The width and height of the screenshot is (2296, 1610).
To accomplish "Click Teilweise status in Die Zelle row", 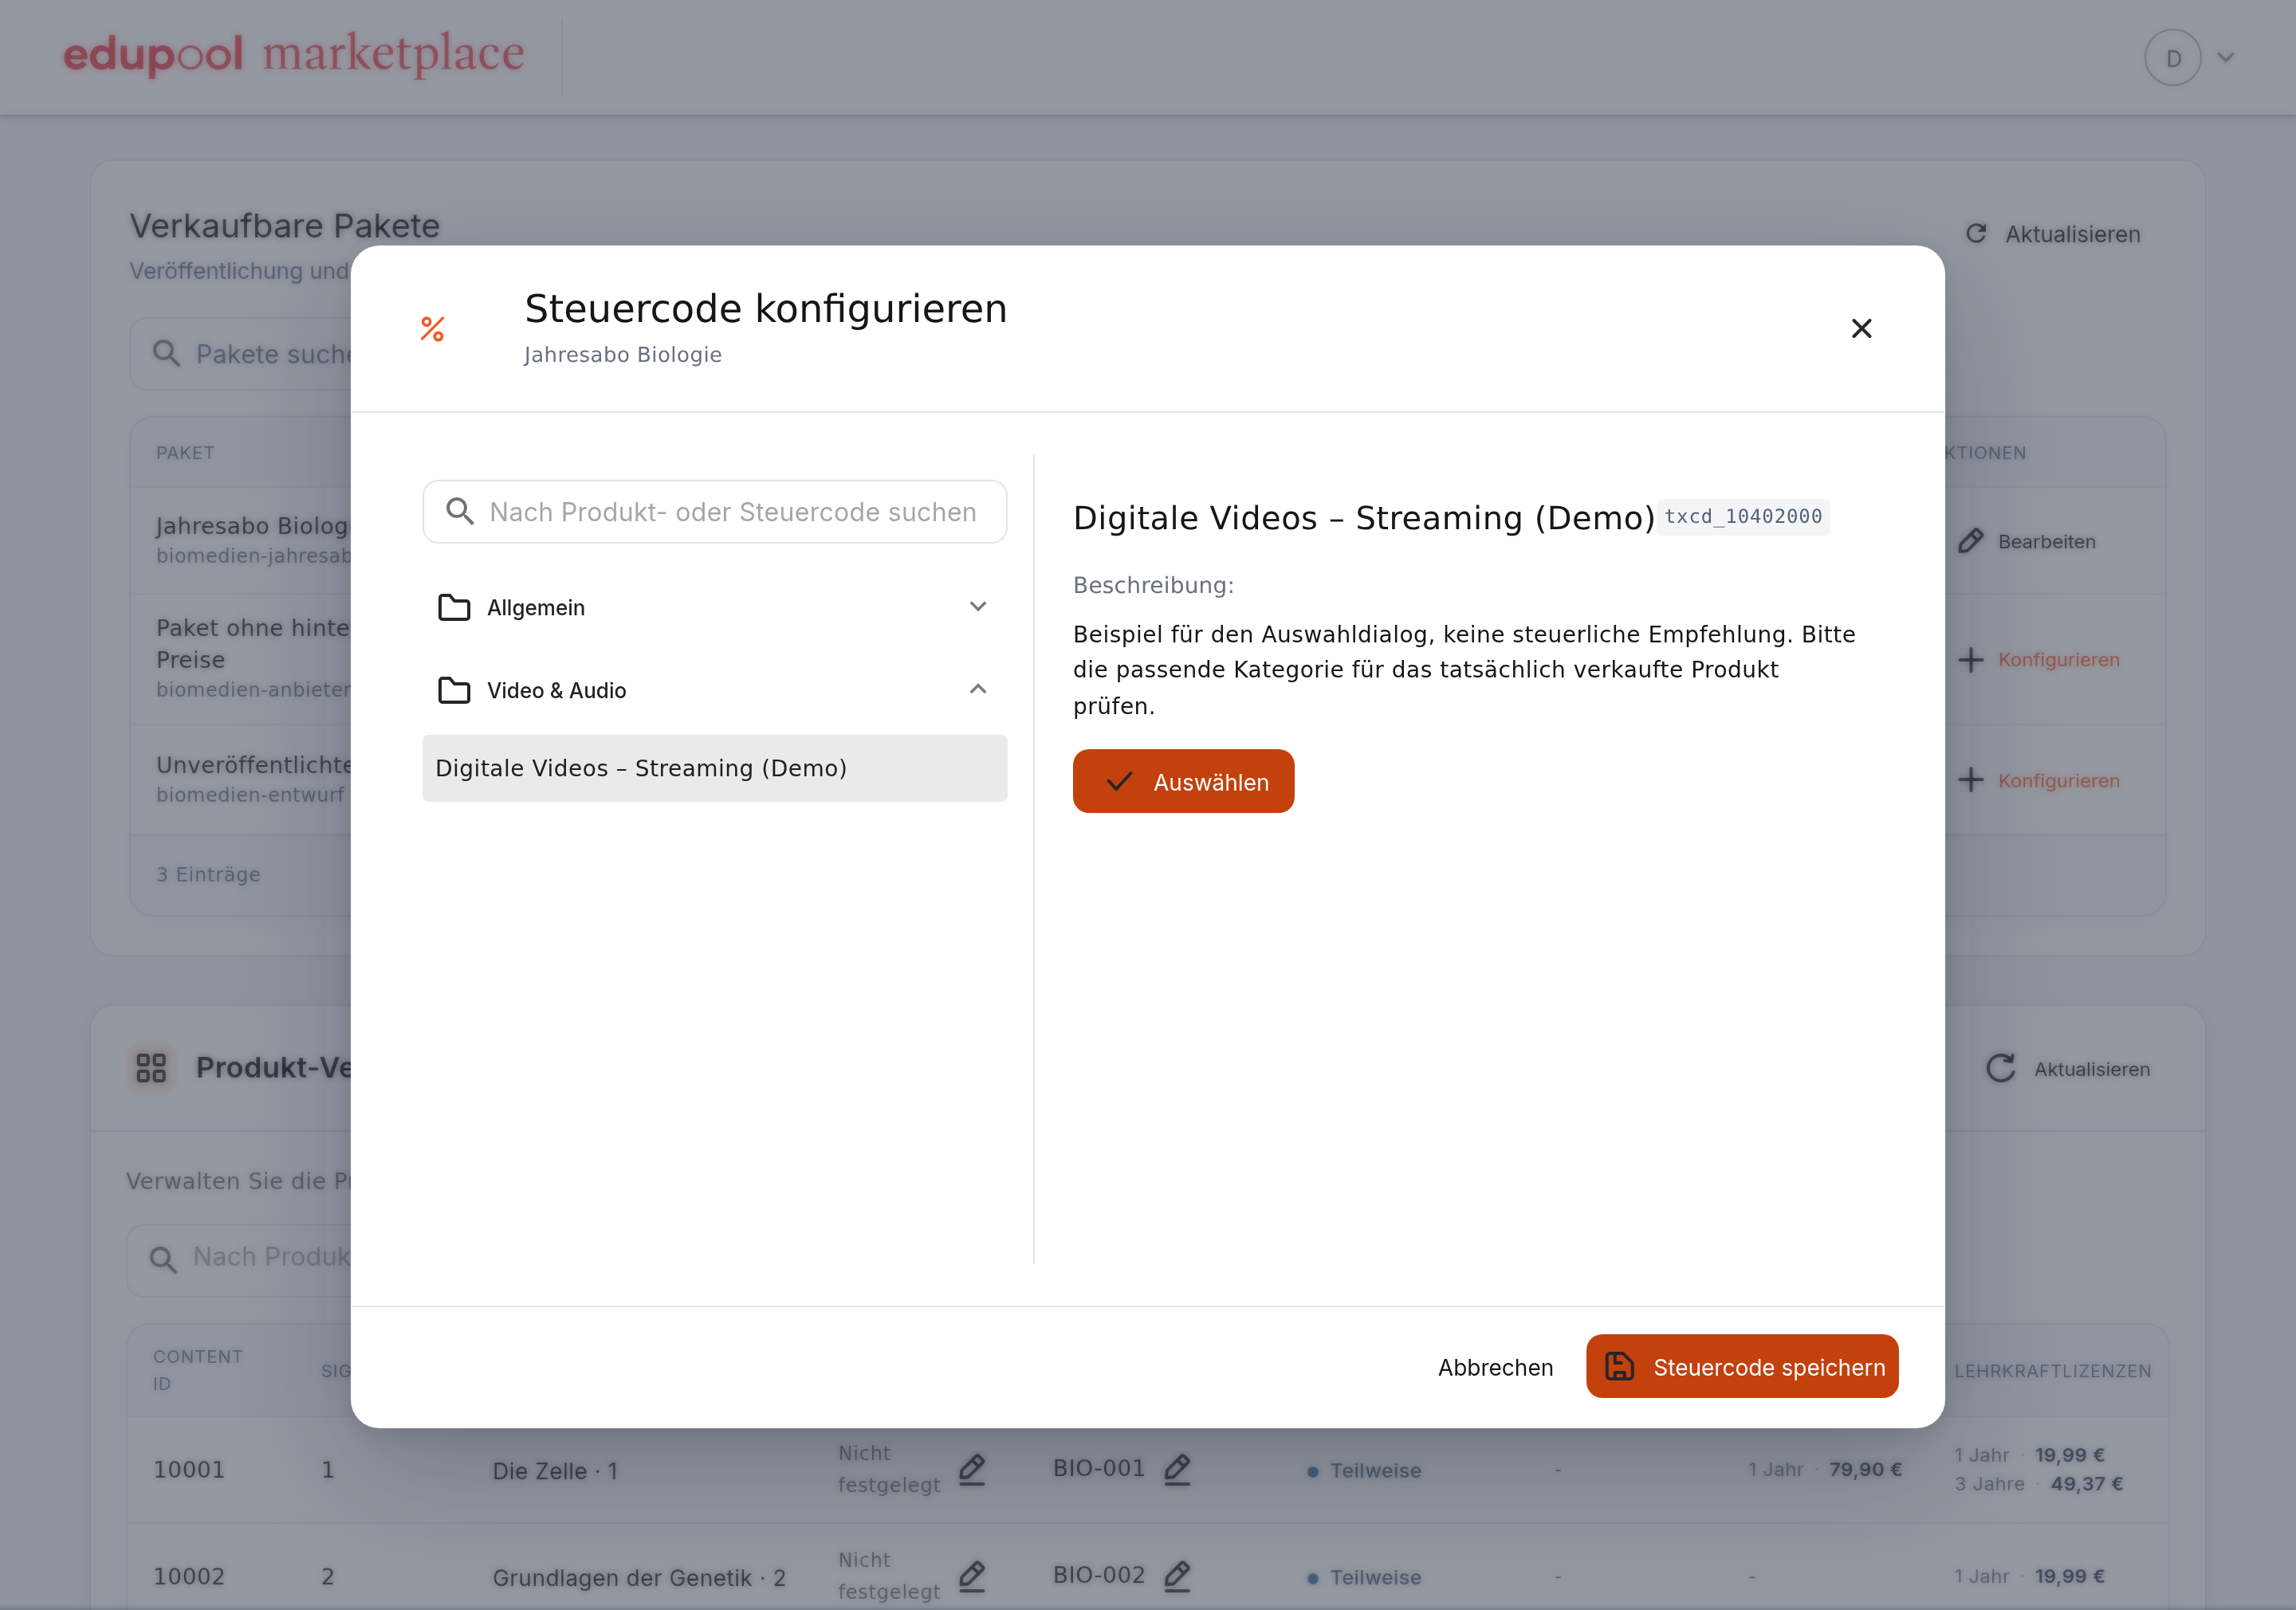I will coord(1364,1470).
